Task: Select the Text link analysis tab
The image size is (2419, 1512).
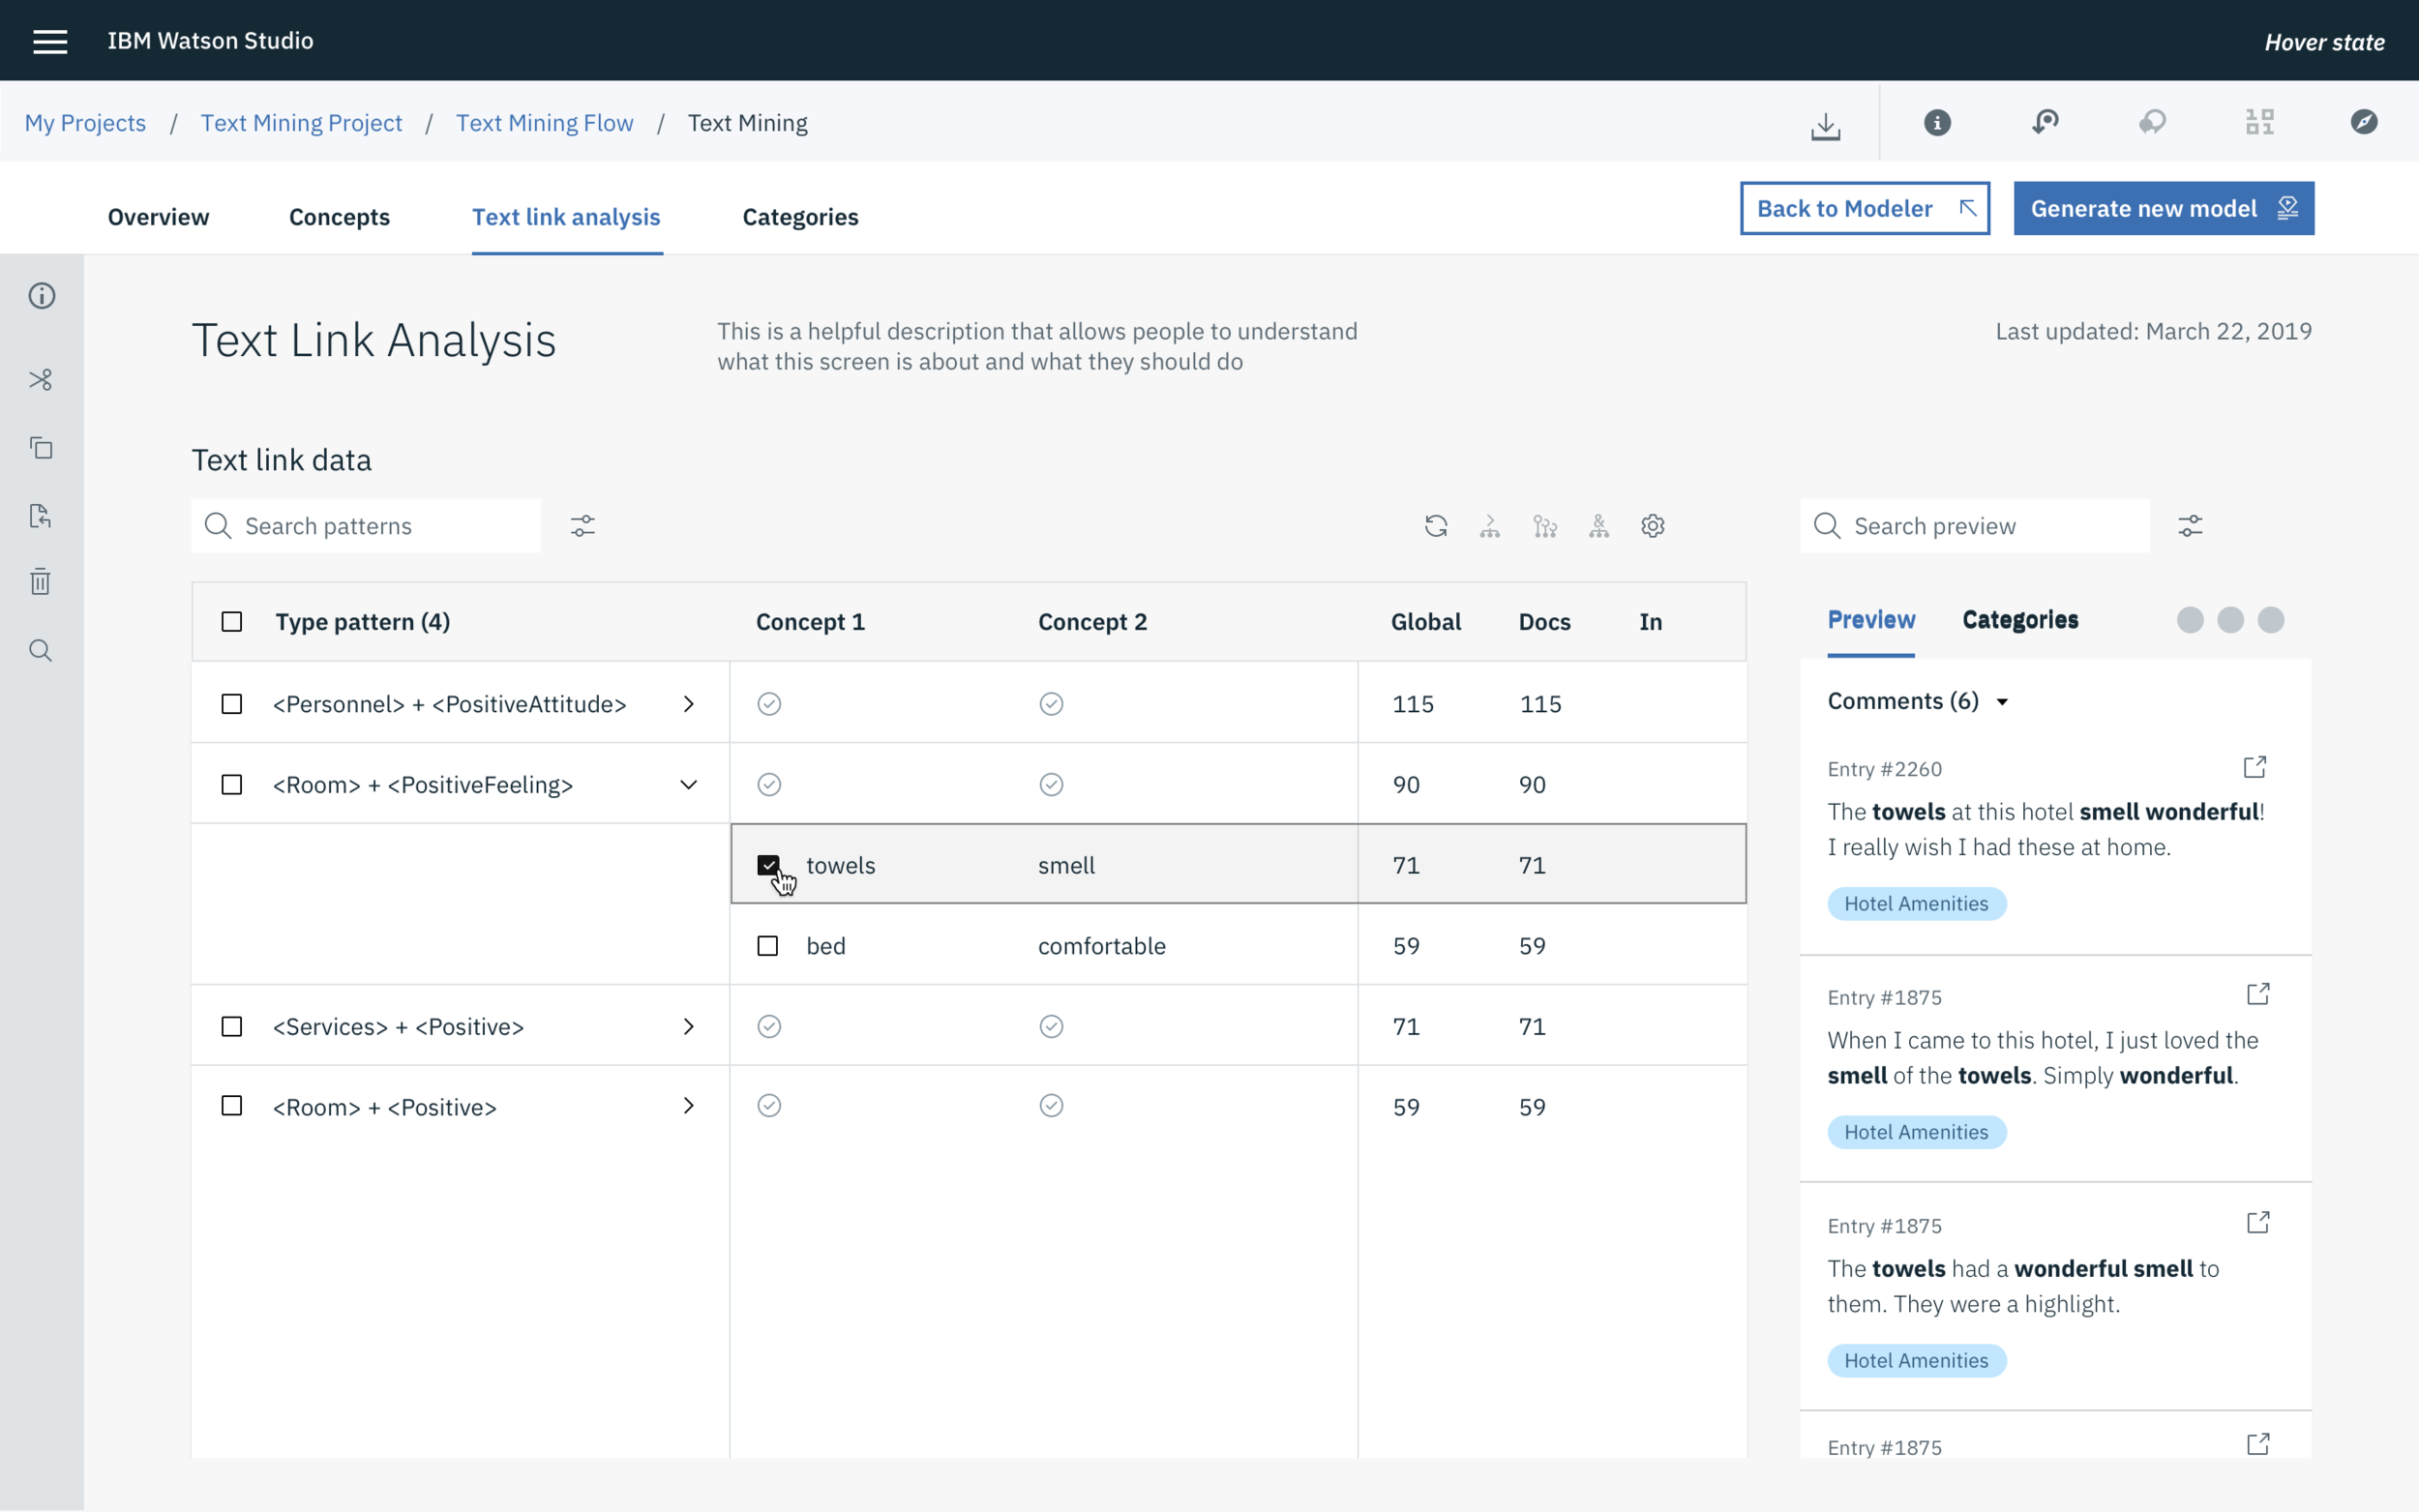Action: [x=566, y=217]
